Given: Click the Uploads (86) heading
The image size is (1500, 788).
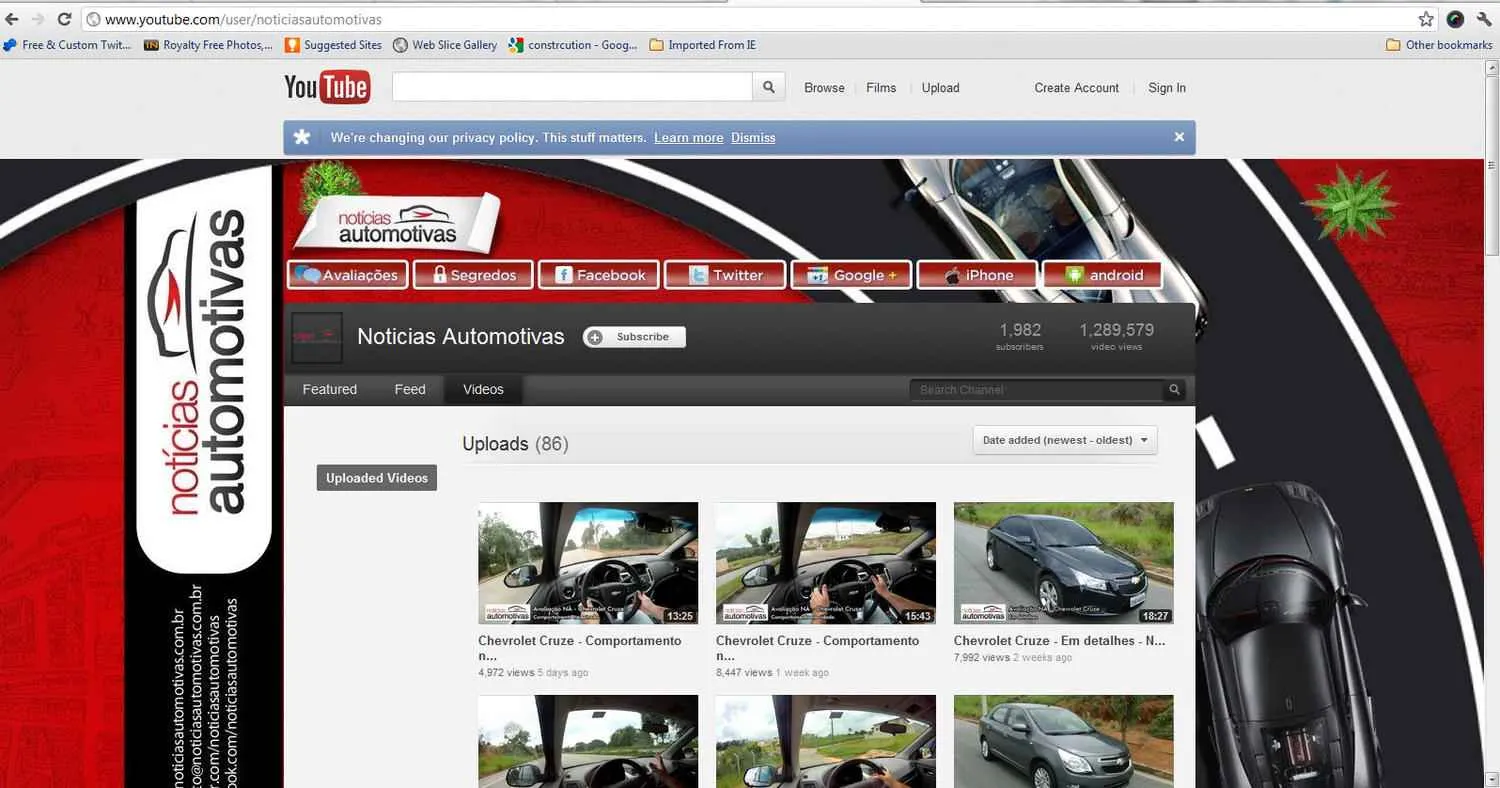Looking at the screenshot, I should click(x=515, y=444).
